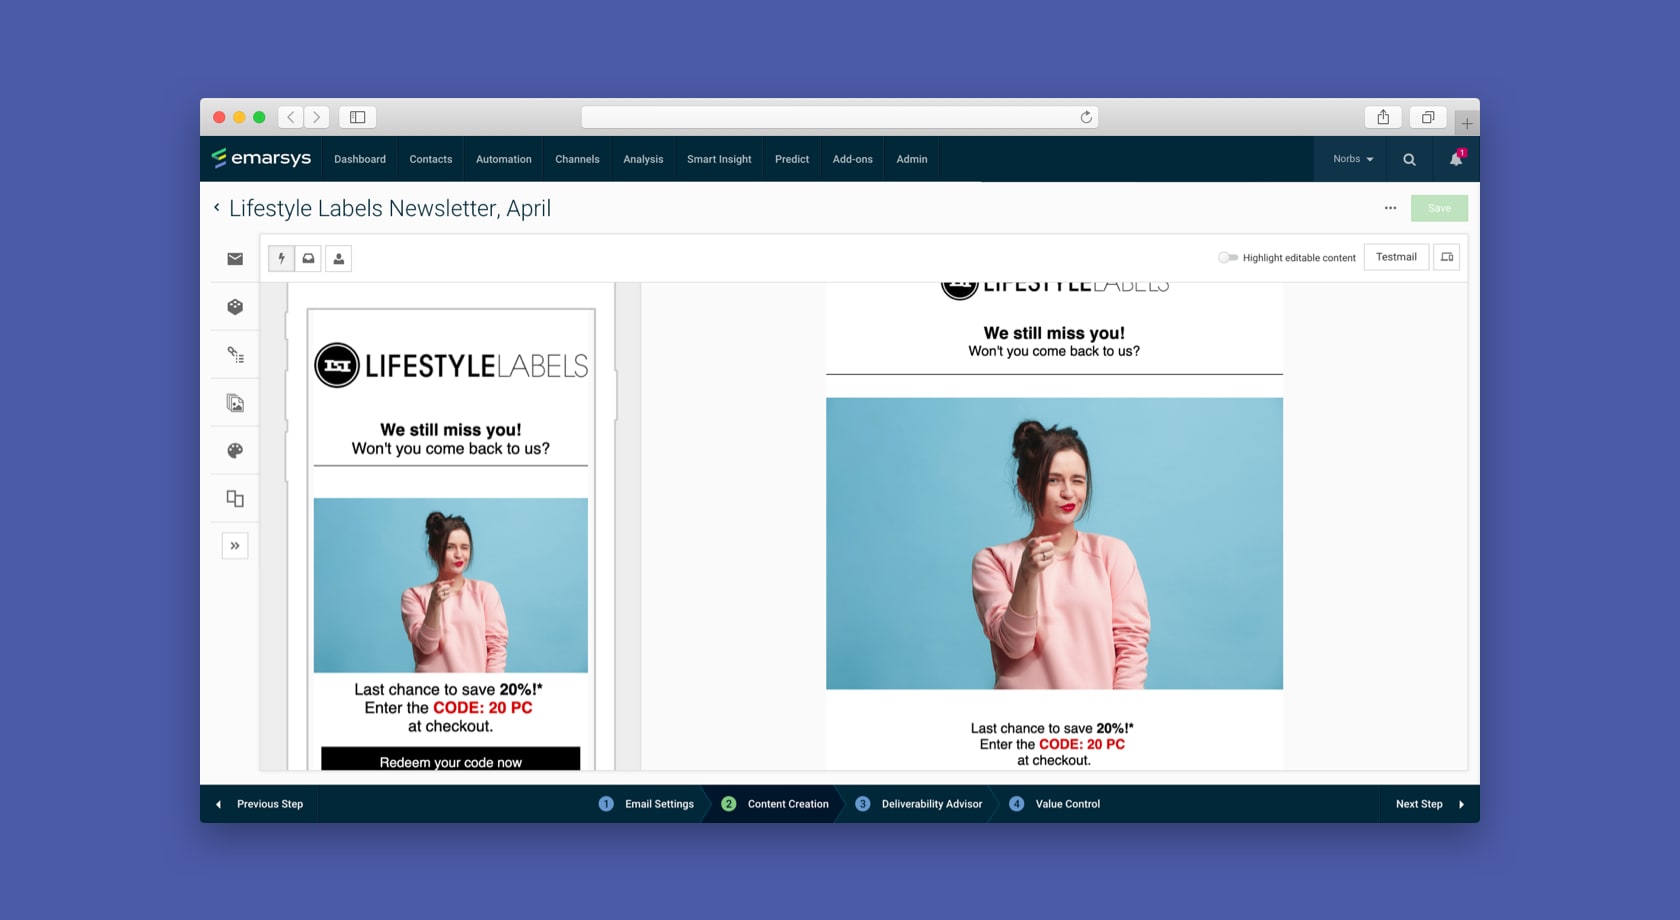
Task: Expand the sidebar with double chevron
Action: [x=235, y=546]
